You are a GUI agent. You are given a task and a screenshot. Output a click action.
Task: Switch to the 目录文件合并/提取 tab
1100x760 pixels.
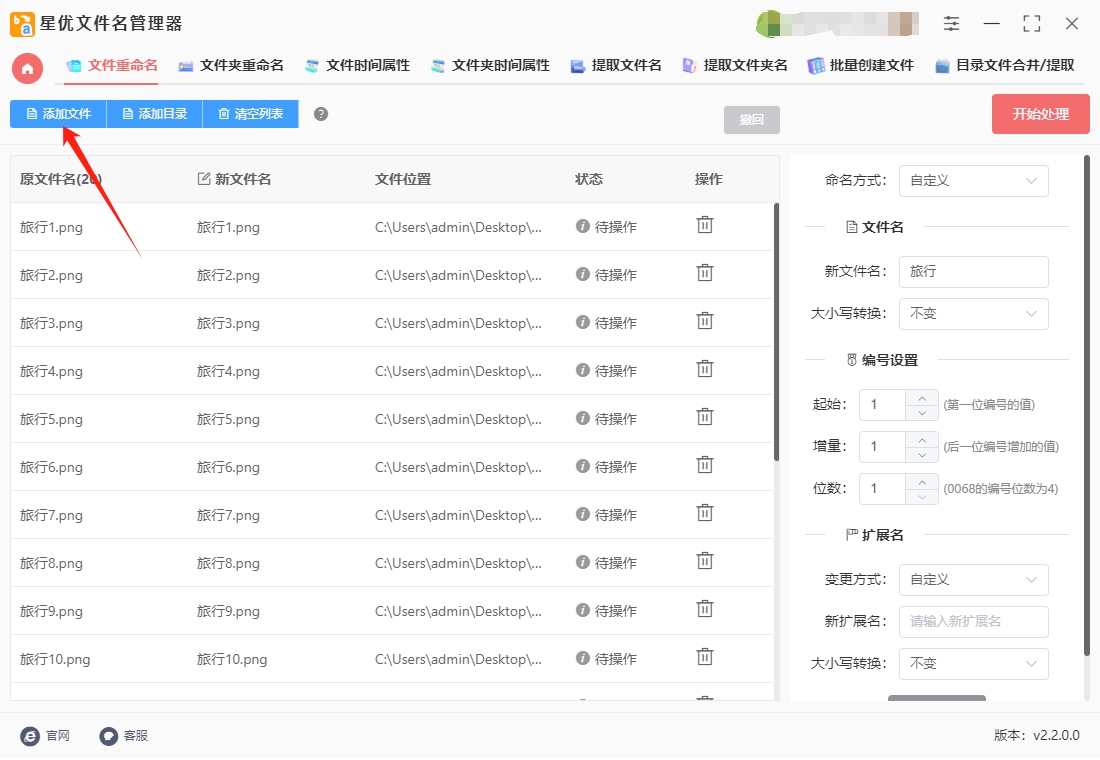coord(1005,66)
